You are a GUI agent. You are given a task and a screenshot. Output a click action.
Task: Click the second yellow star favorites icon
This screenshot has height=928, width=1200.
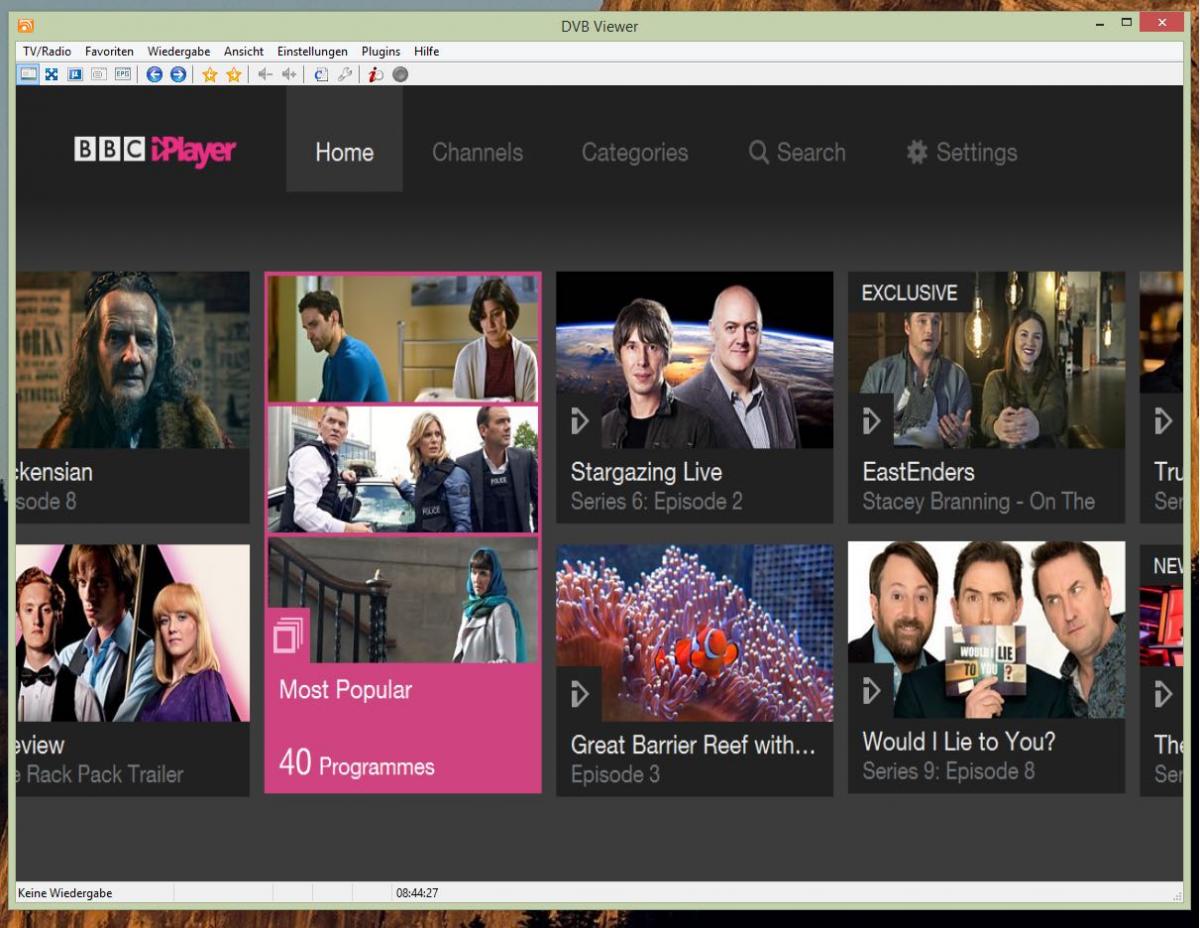(x=234, y=74)
